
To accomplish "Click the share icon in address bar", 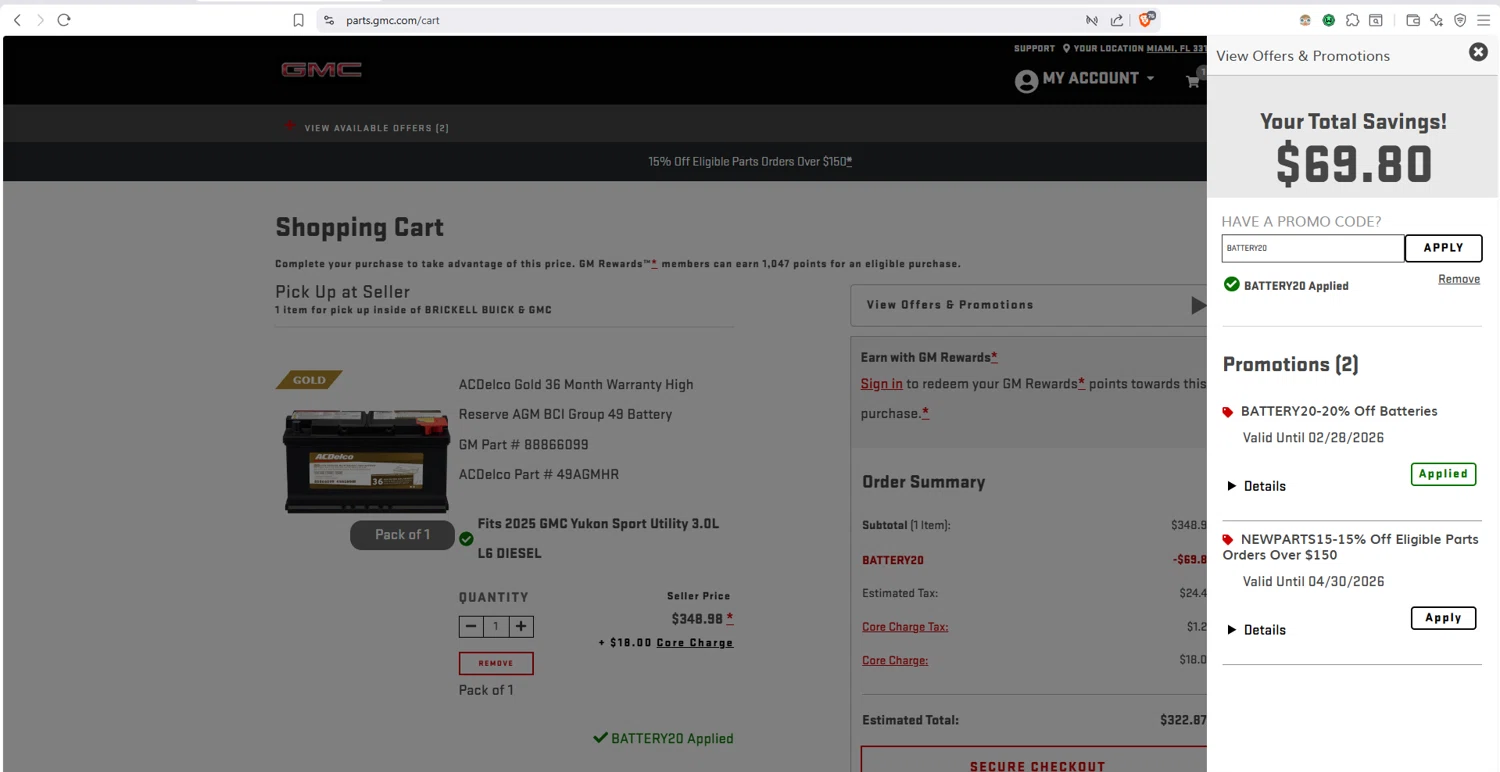I will click(x=1117, y=20).
